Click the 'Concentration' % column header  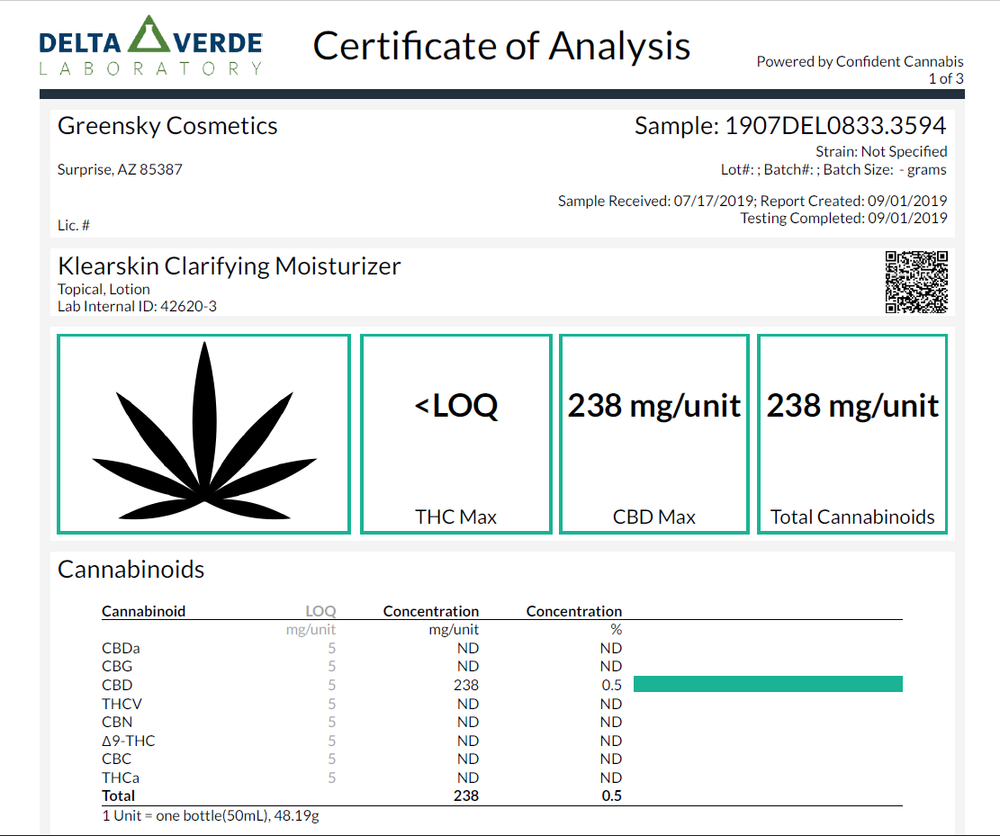pos(574,611)
